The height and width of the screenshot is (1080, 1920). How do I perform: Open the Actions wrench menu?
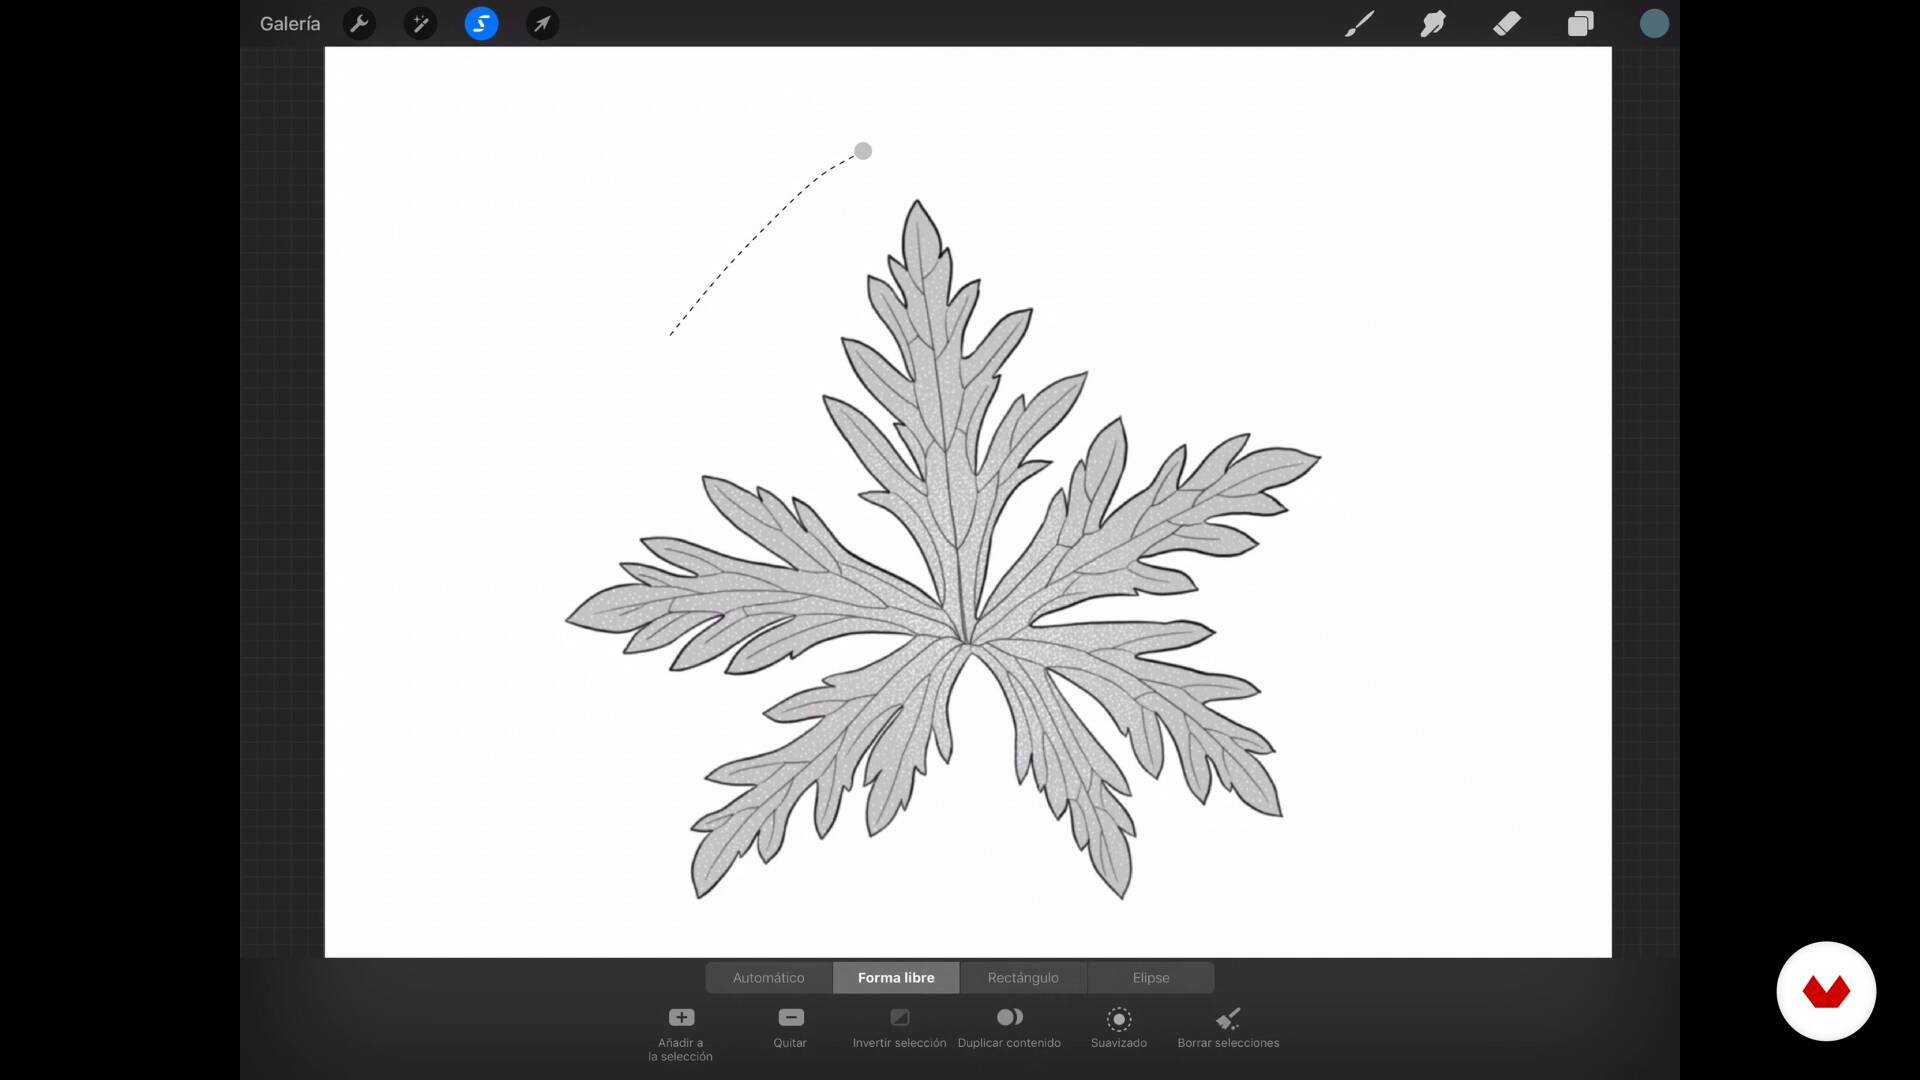(359, 23)
